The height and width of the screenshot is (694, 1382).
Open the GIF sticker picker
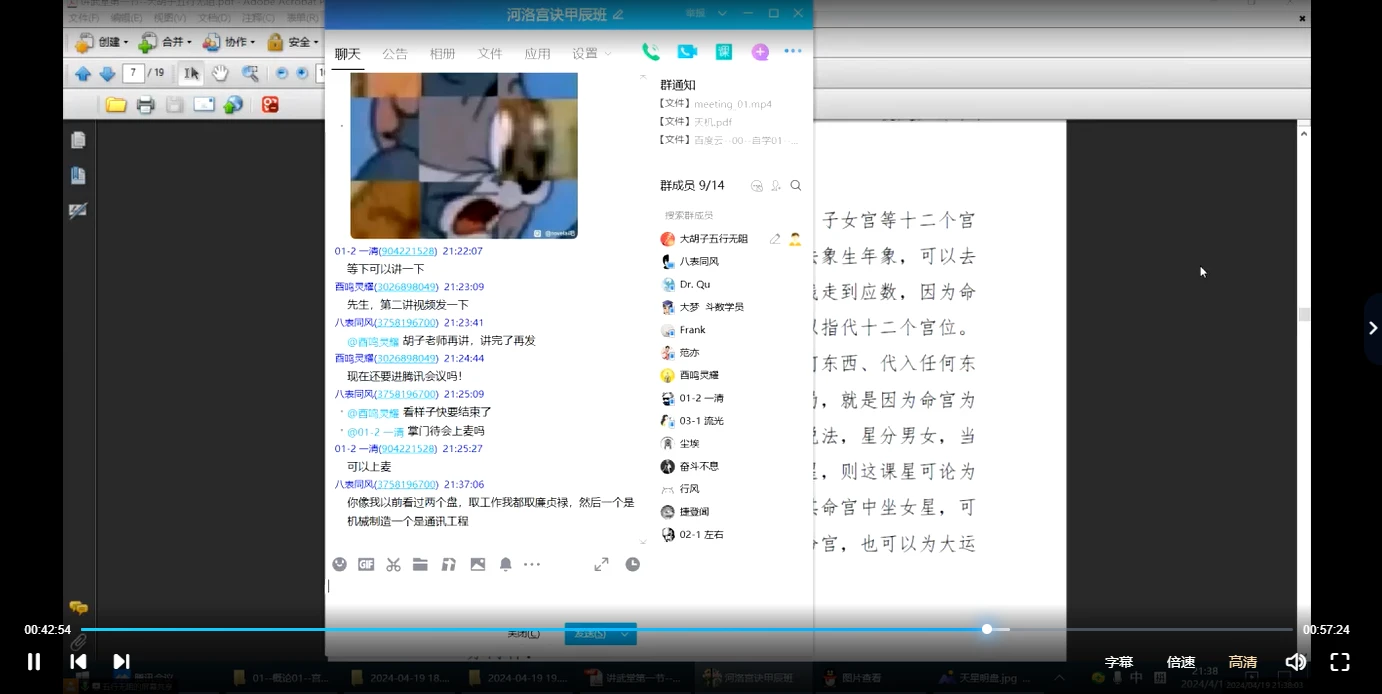pos(366,564)
